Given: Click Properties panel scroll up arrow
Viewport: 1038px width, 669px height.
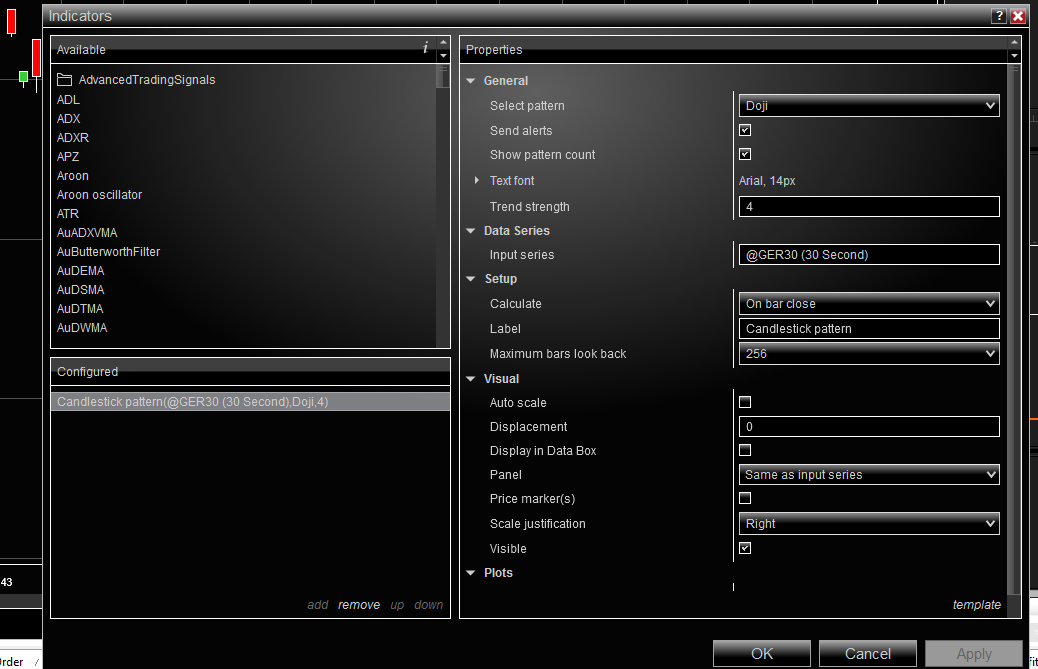Looking at the screenshot, I should 1014,42.
